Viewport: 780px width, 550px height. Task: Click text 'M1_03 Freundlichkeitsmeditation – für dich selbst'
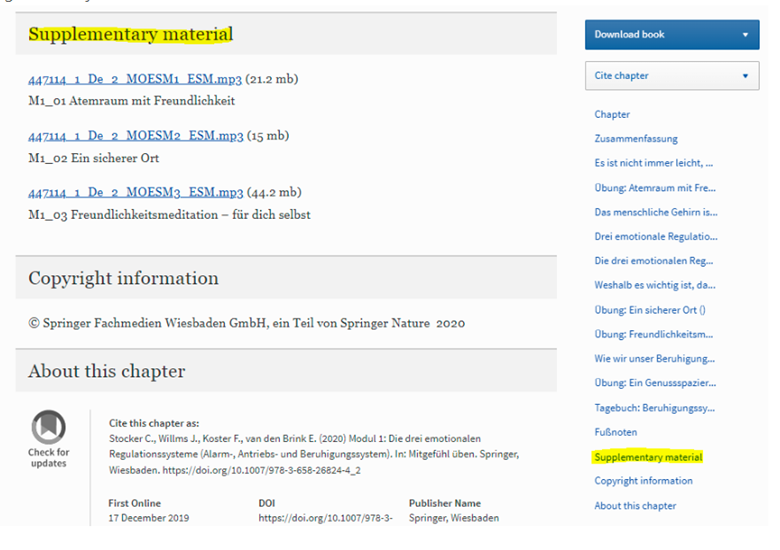click(x=169, y=215)
